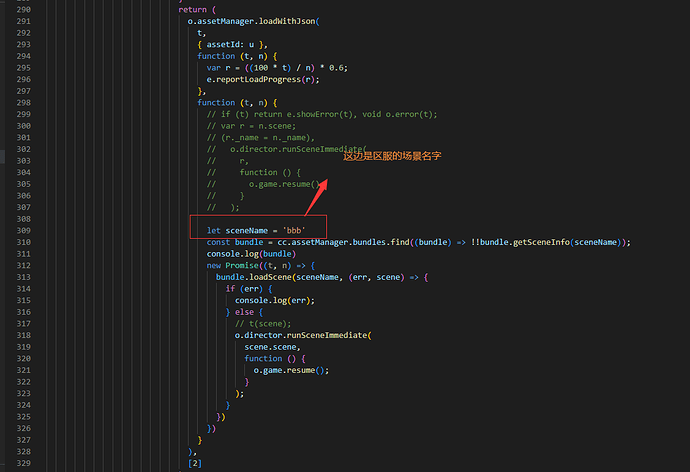Click 'bundle.loadScene(sceneName,' call
This screenshot has width=690, height=472.
pos(279,278)
